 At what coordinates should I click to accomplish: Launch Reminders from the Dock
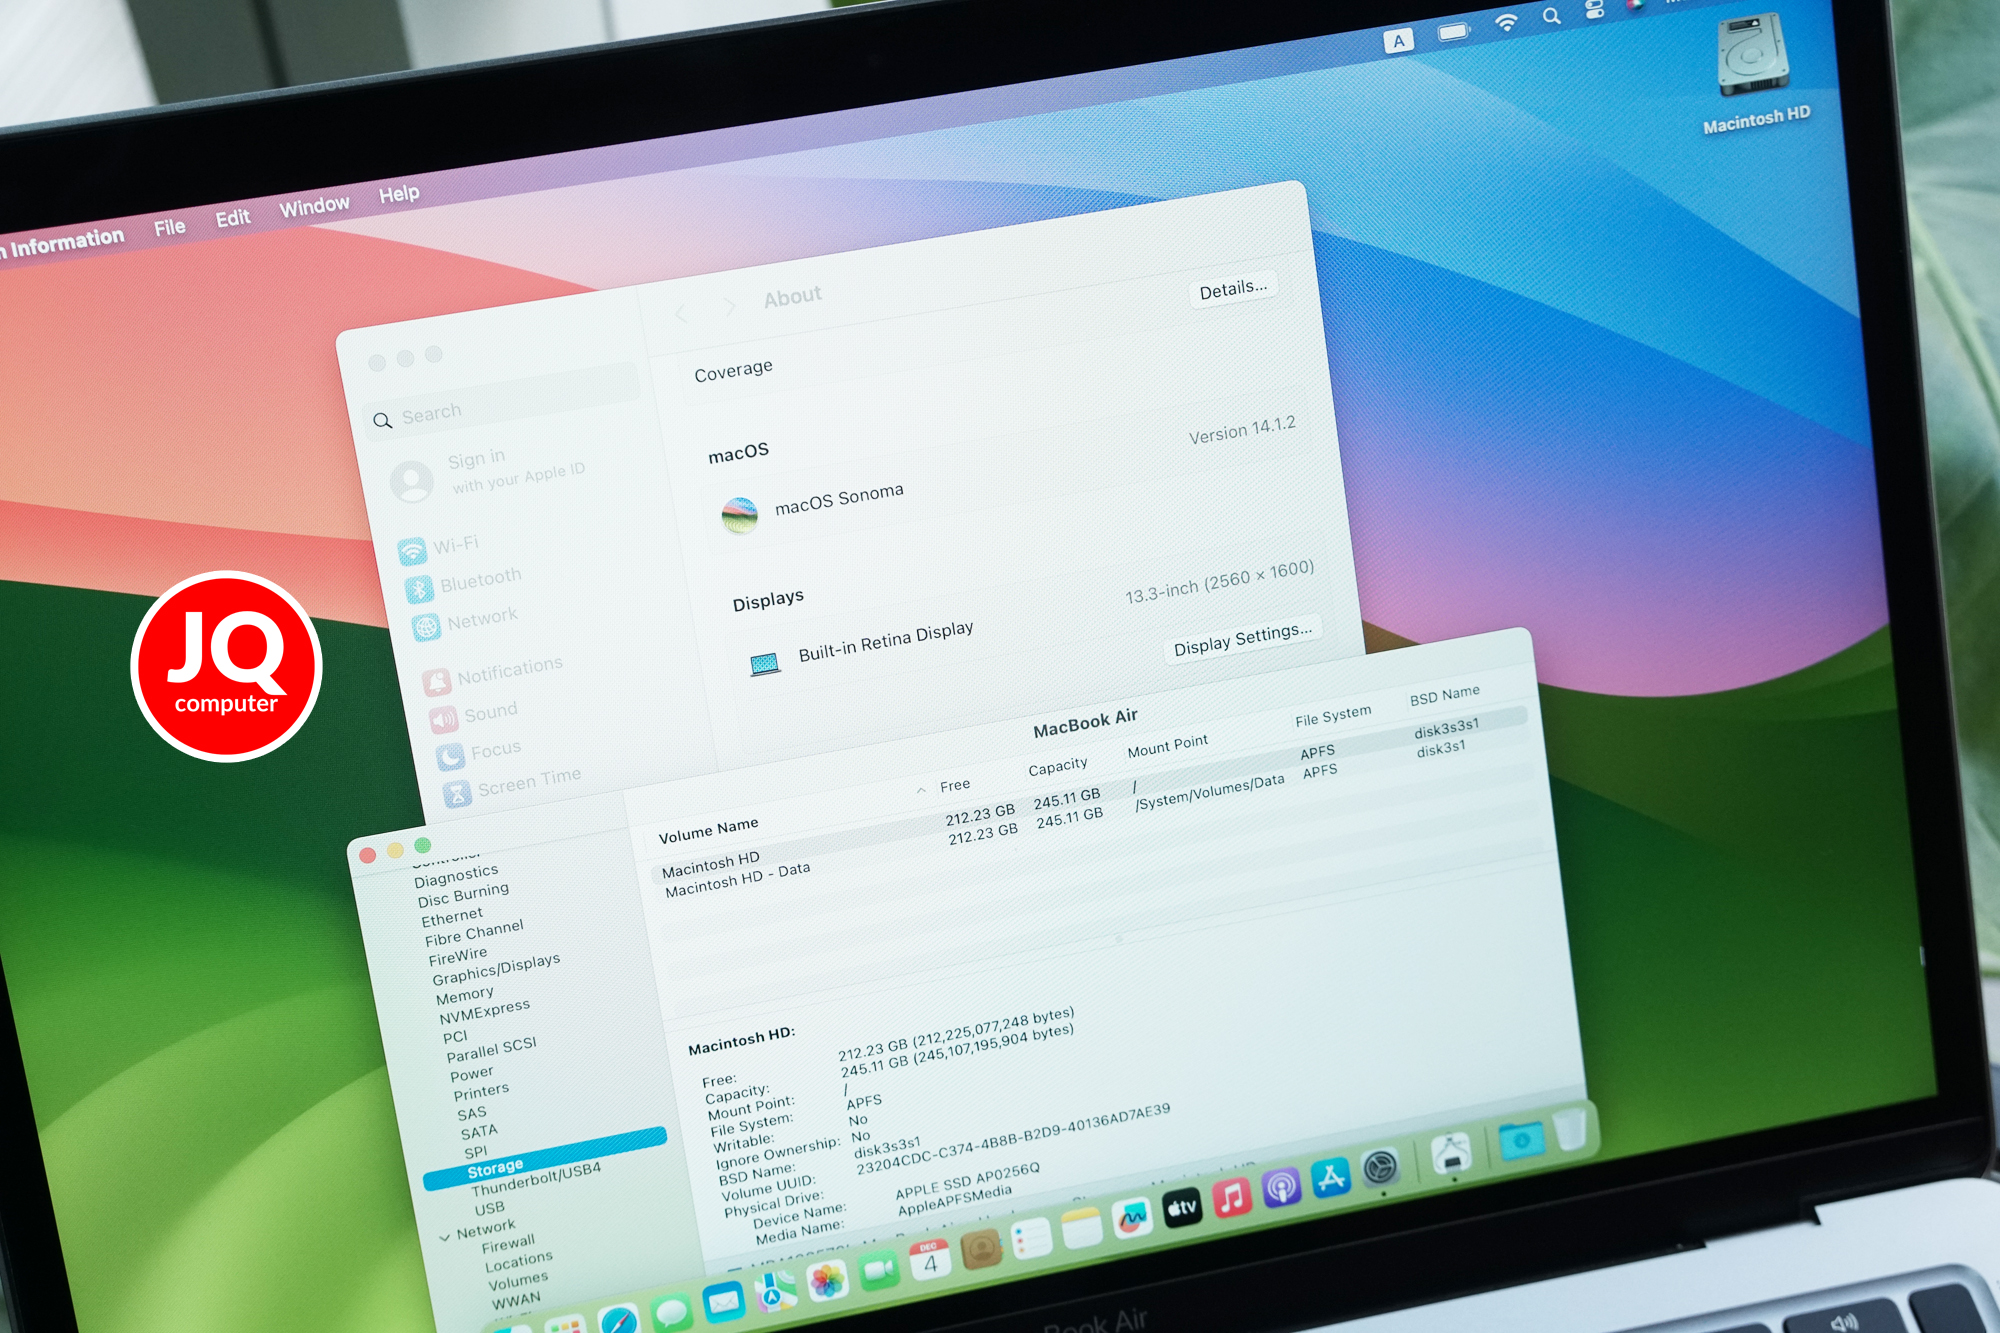coord(1031,1239)
